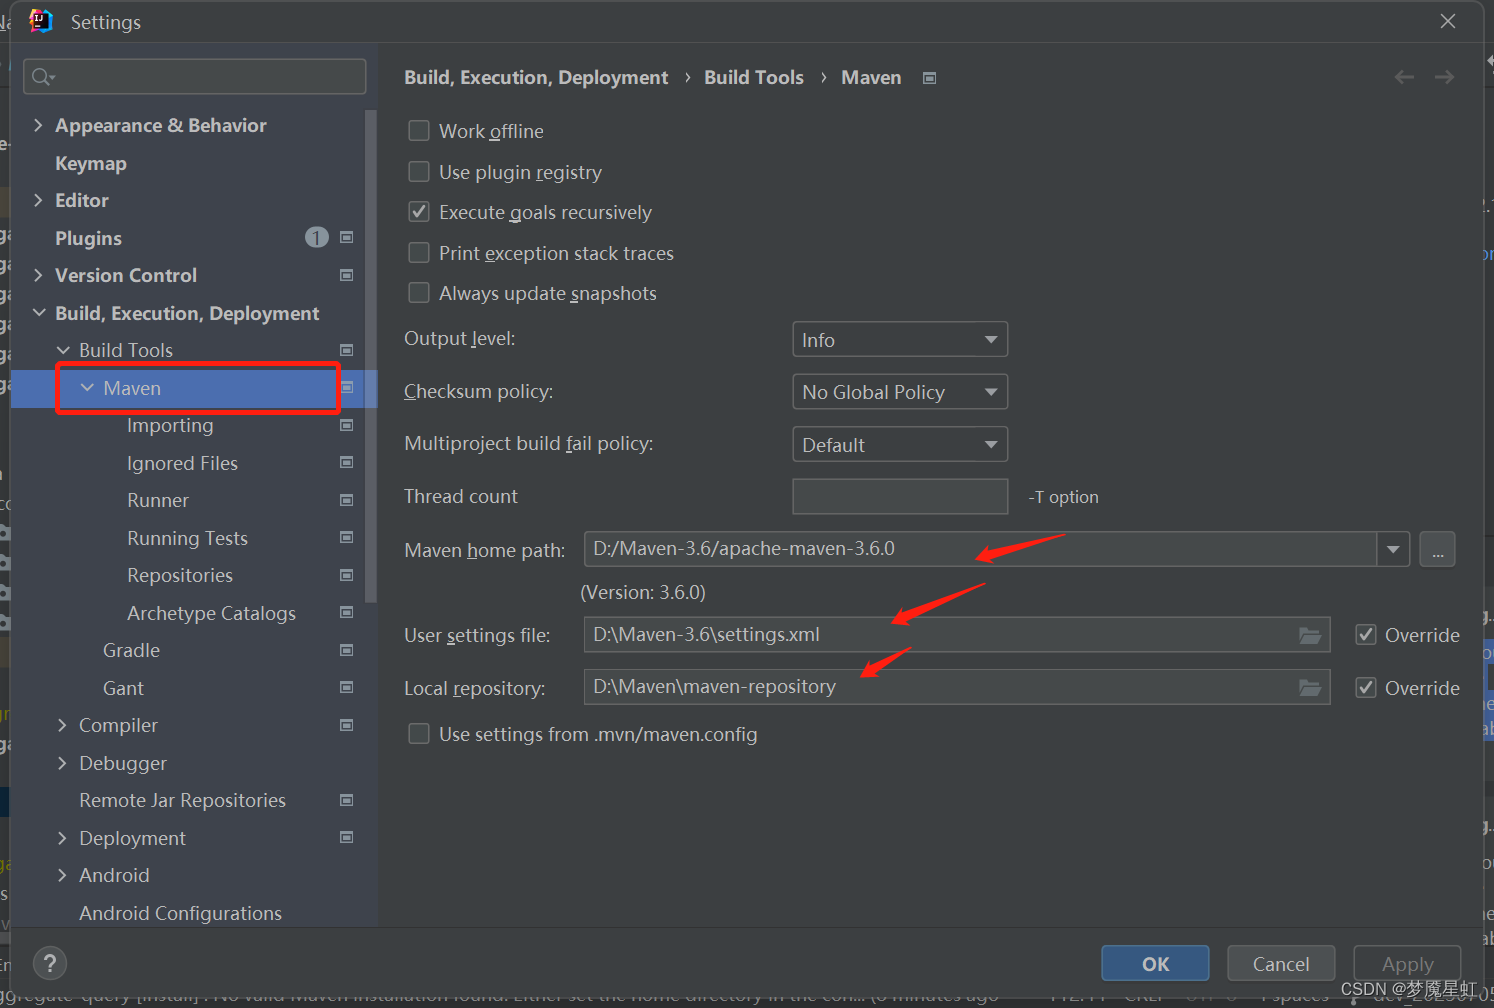Click Build, Execution, Deployment breadcrumb
This screenshot has height=1008, width=1494.
pos(536,77)
